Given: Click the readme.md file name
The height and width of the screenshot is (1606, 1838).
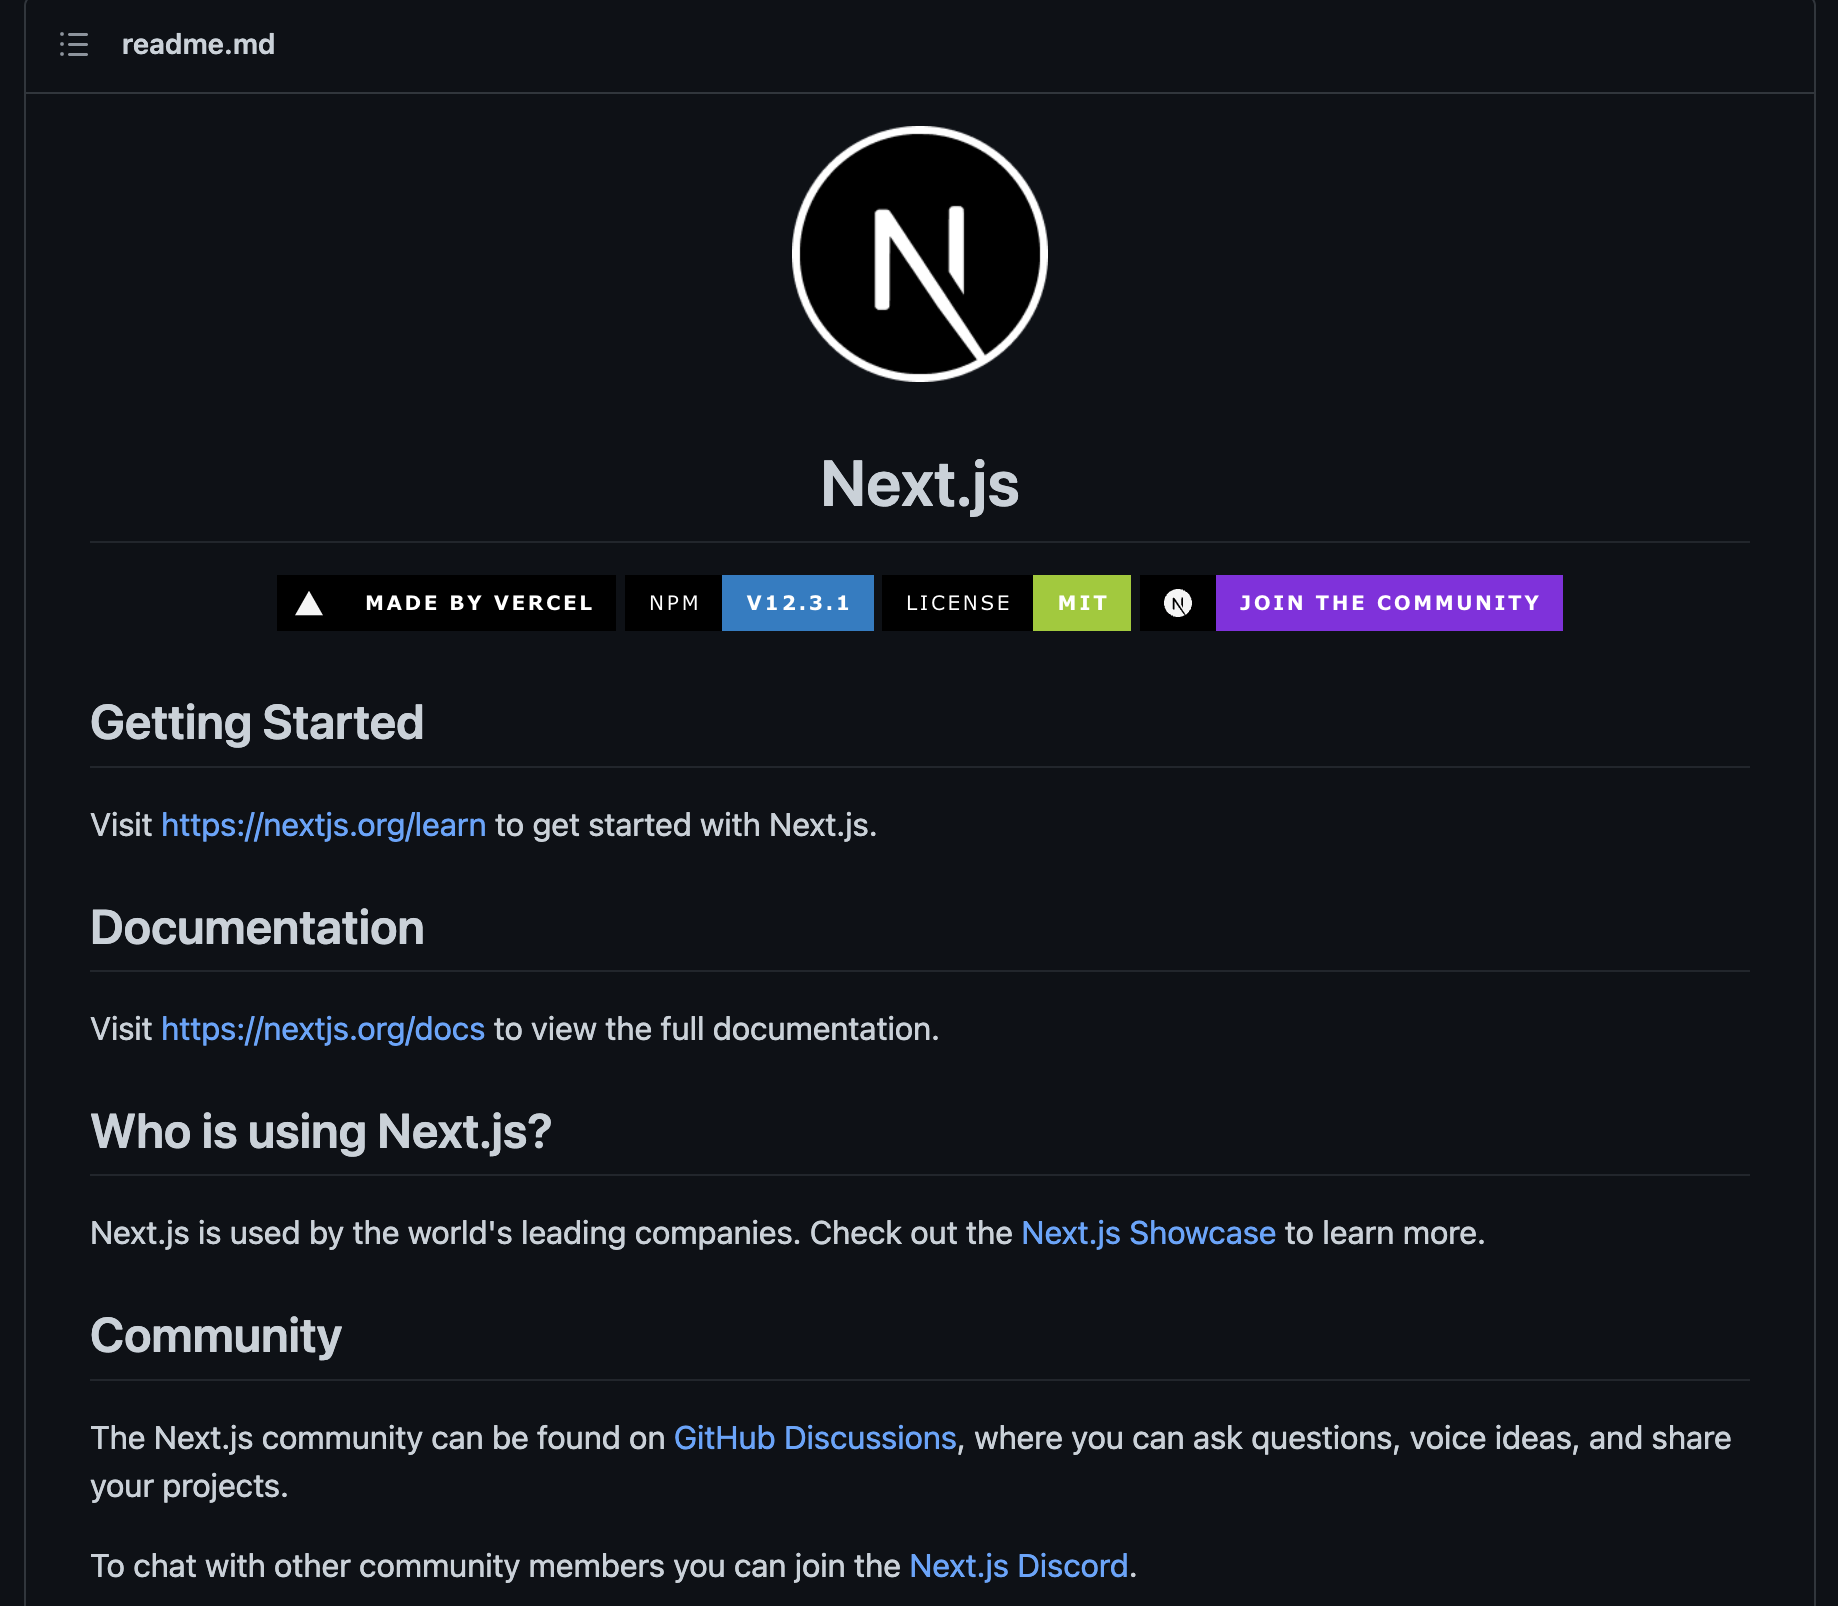Looking at the screenshot, I should tap(198, 45).
